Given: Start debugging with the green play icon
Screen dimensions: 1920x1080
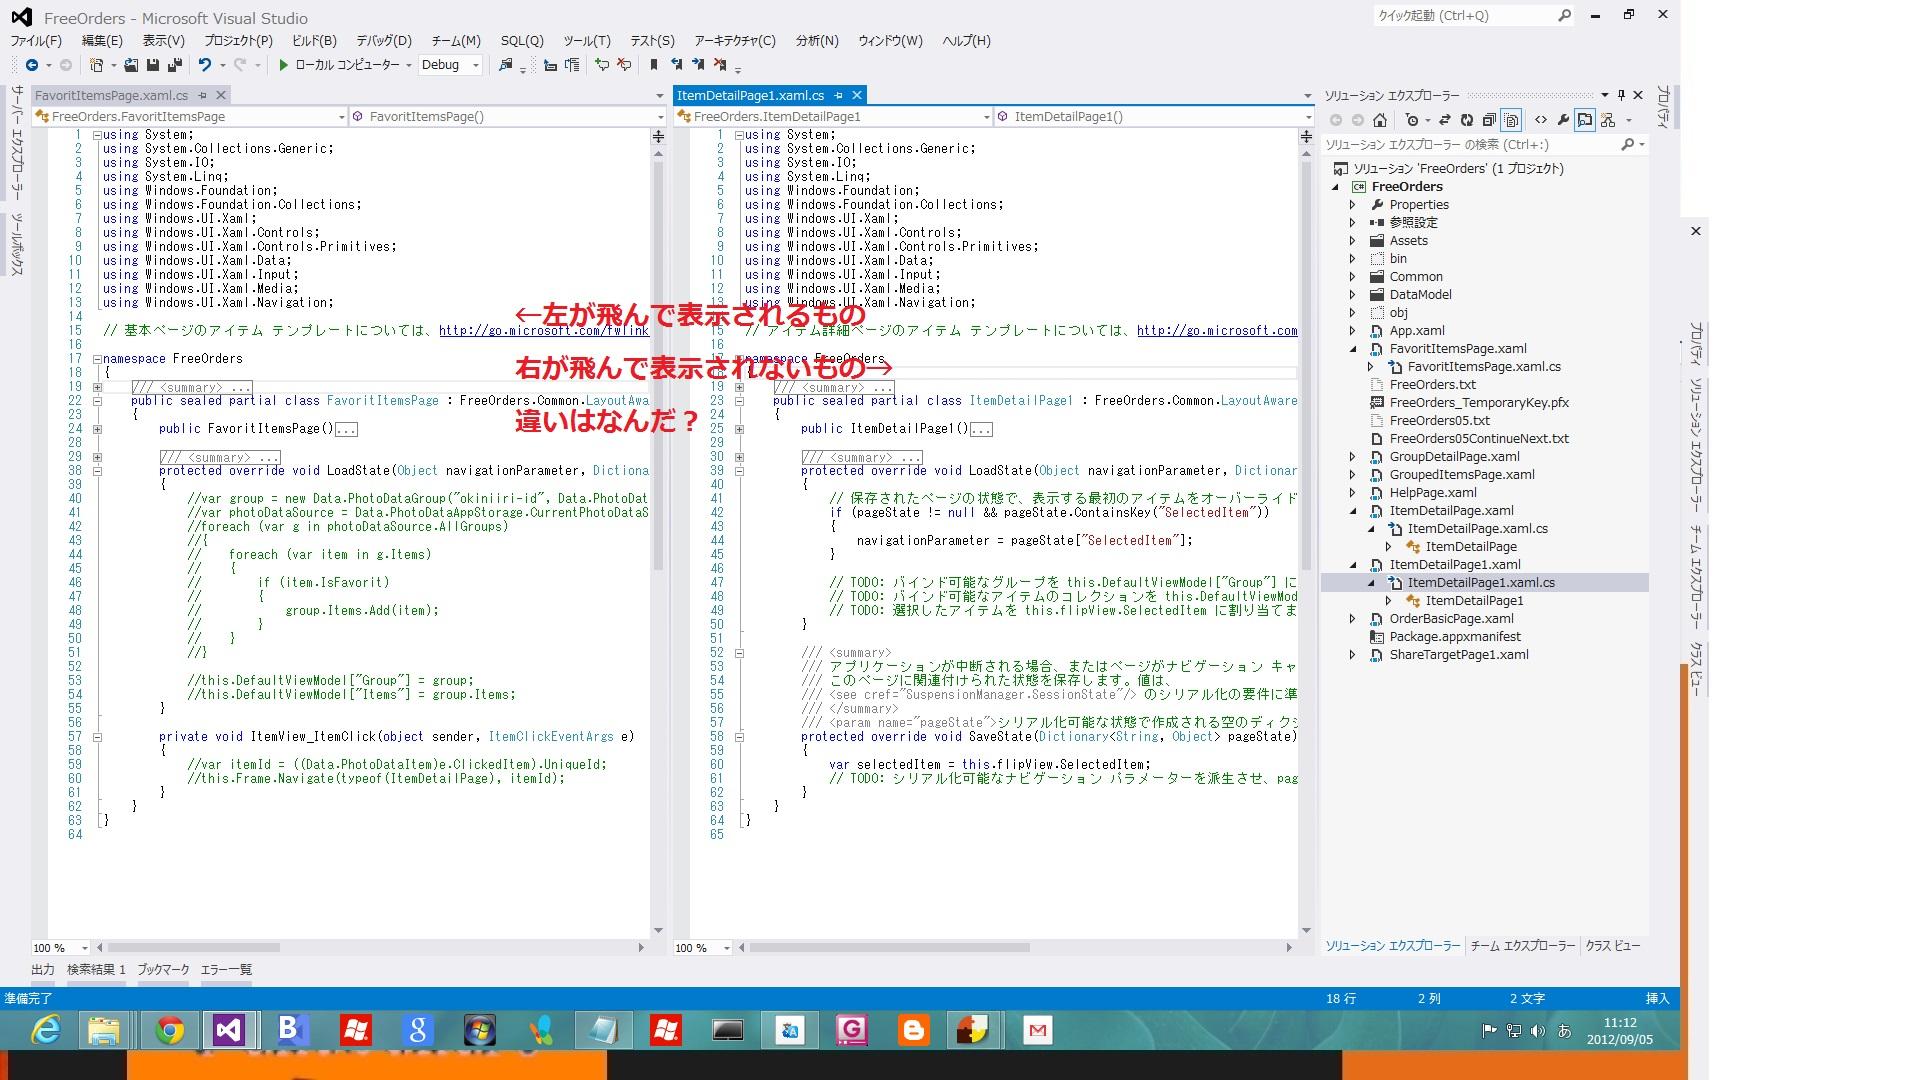Looking at the screenshot, I should [284, 65].
